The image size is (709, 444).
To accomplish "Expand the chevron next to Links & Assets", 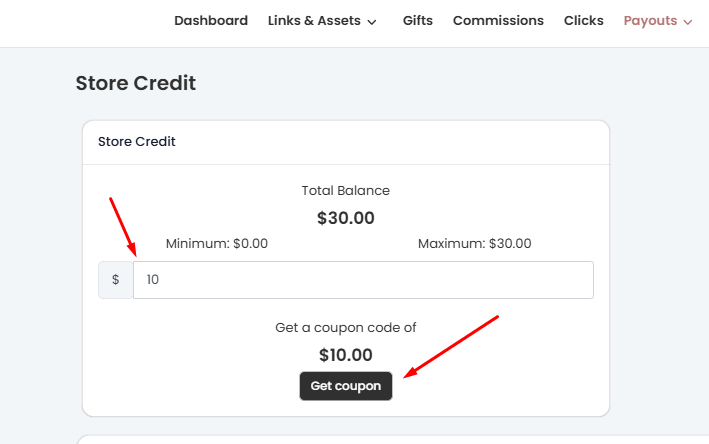I will click(x=373, y=22).
